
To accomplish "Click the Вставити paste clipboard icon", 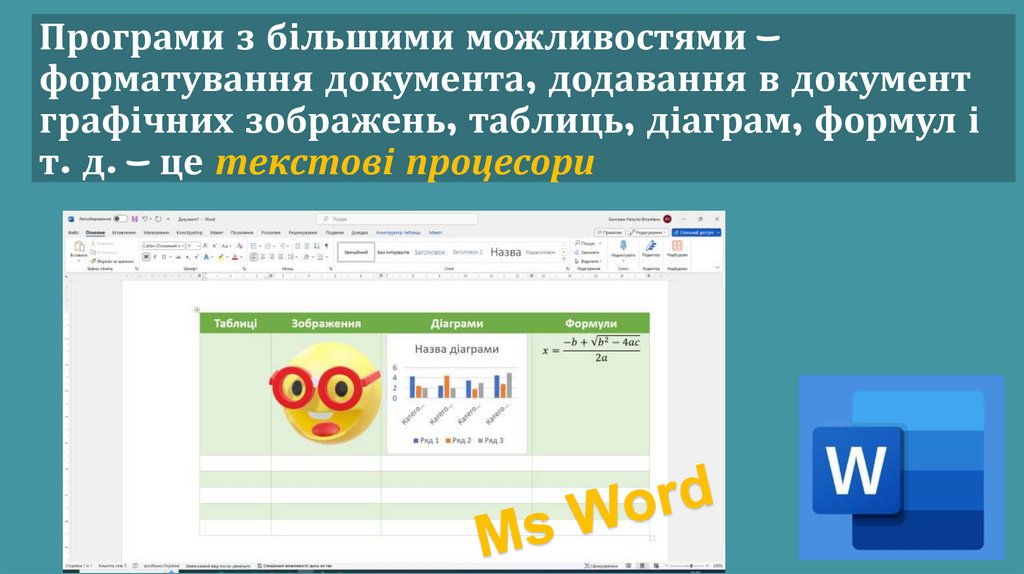I will pyautogui.click(x=79, y=246).
